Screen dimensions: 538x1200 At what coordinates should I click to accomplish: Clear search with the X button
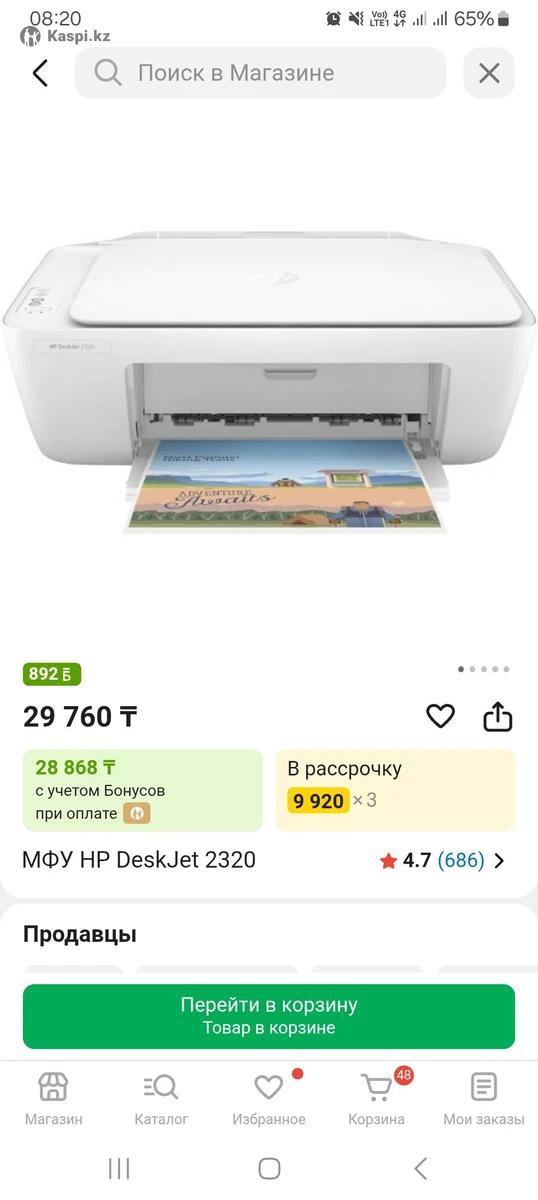pyautogui.click(x=489, y=73)
